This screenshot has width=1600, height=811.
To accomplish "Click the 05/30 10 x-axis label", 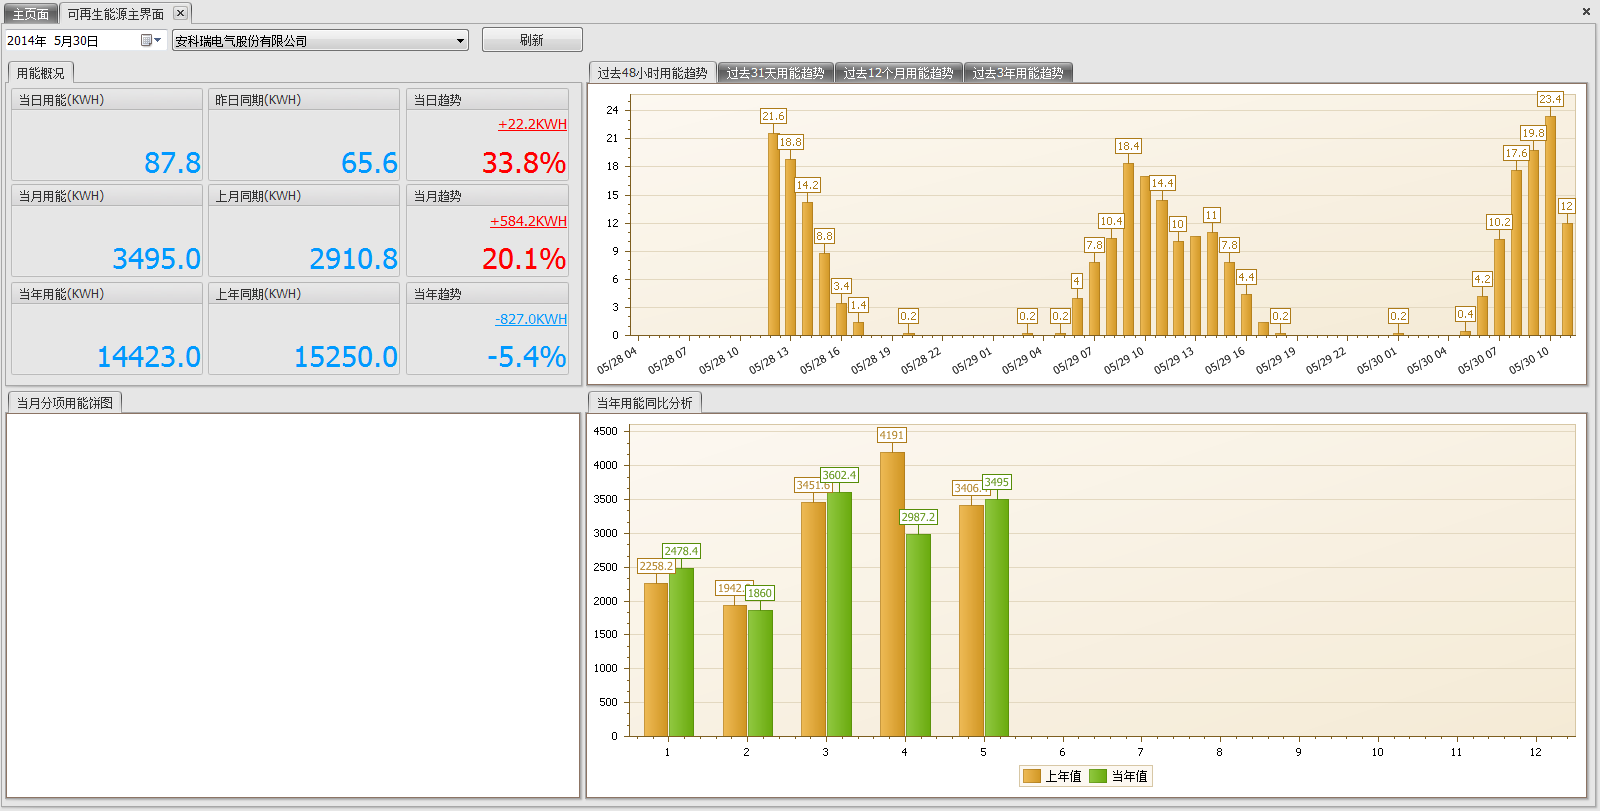I will coord(1528,361).
